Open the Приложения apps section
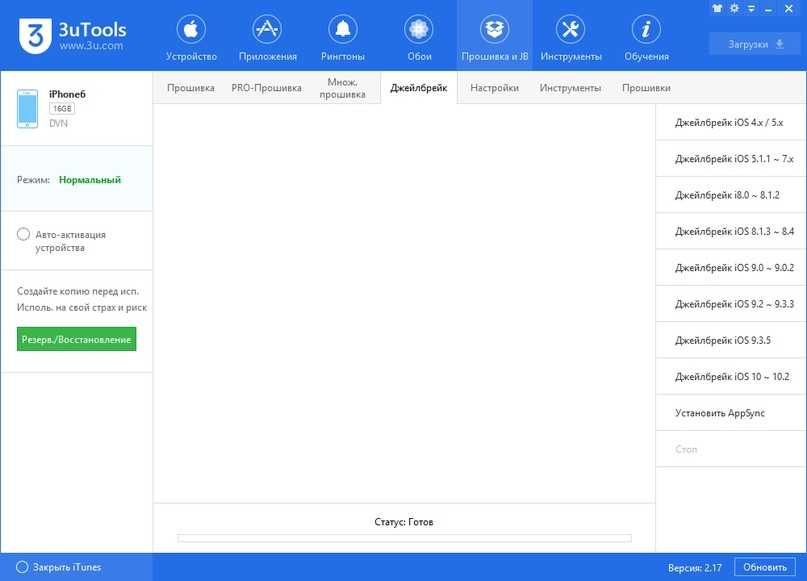The height and width of the screenshot is (581, 807). [x=266, y=37]
